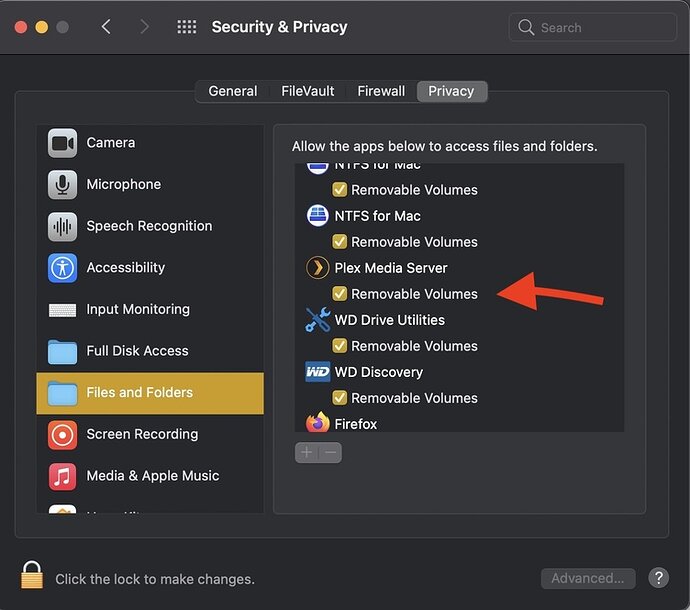Toggle Removable Volumes under fully visible NTFS for Mac
Viewport: 690px width, 610px height.
pos(339,242)
